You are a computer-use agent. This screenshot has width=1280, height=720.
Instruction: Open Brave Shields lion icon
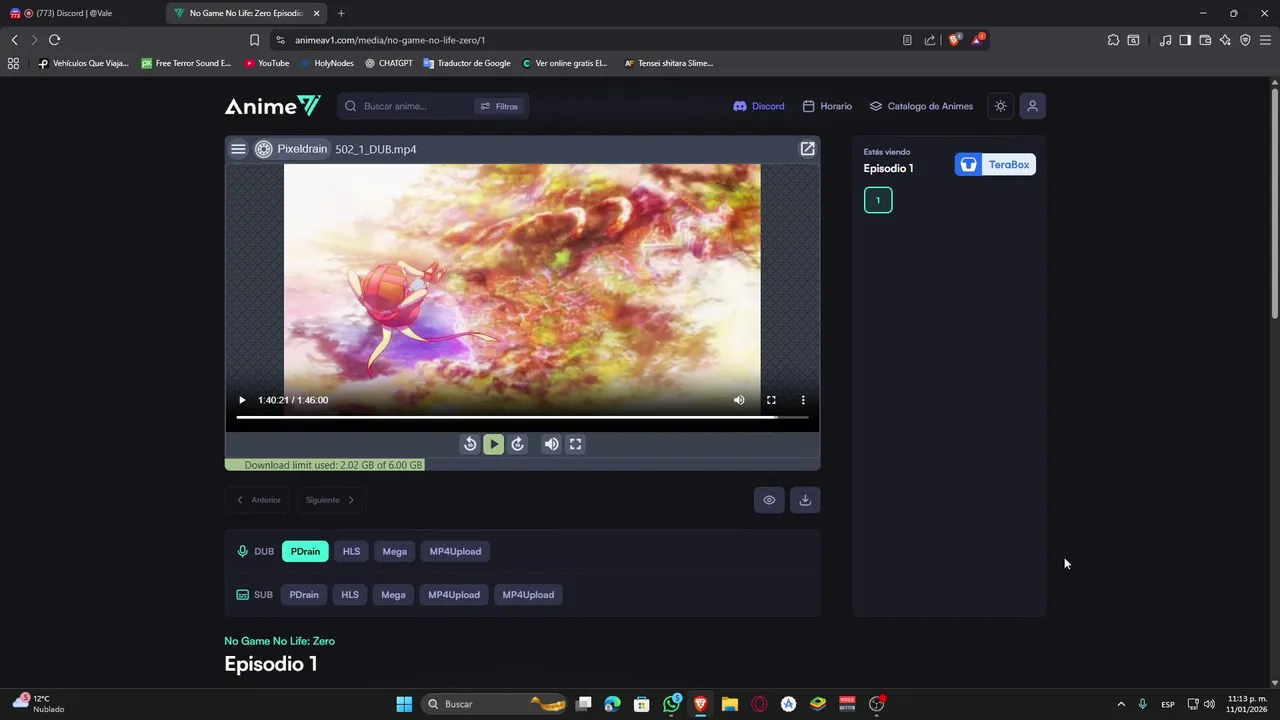pyautogui.click(x=954, y=40)
